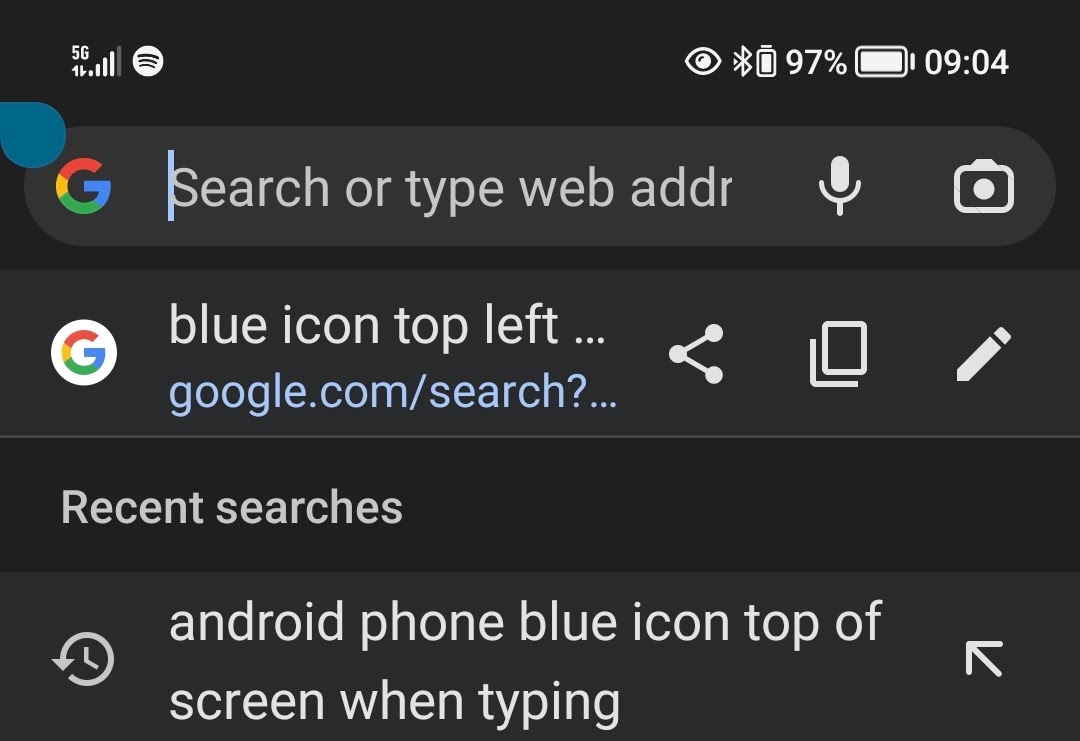Viewport: 1080px width, 741px height.
Task: Tap Spotify icon in status bar
Action: pyautogui.click(x=148, y=62)
